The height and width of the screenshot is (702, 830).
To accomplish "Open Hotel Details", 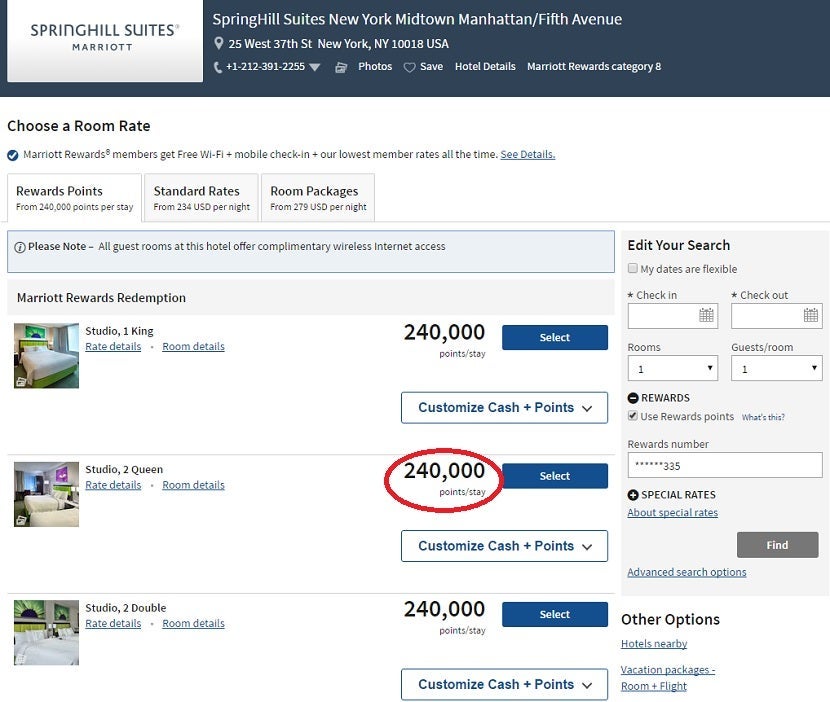I will [x=485, y=66].
